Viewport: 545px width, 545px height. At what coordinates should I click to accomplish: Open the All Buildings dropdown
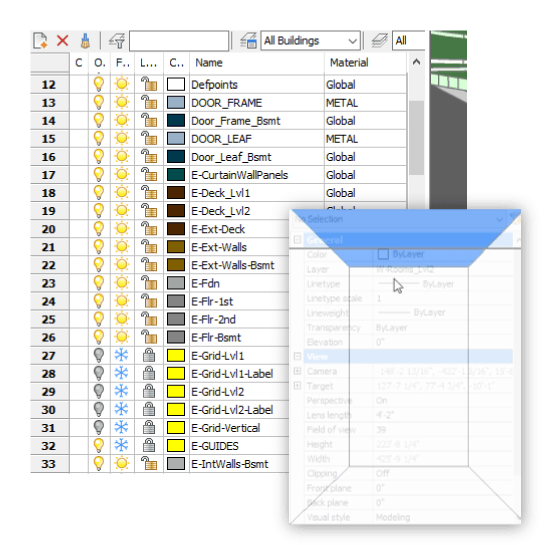coord(310,41)
